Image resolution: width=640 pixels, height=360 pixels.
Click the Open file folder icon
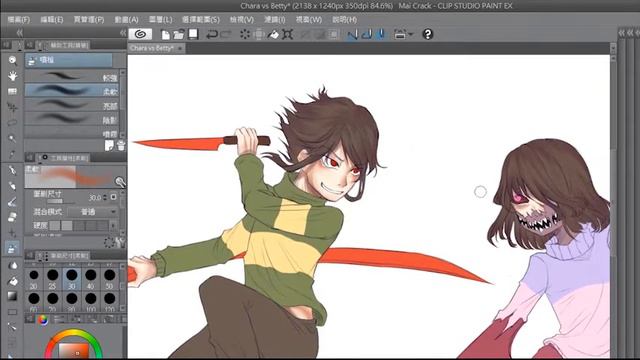pyautogui.click(x=179, y=35)
